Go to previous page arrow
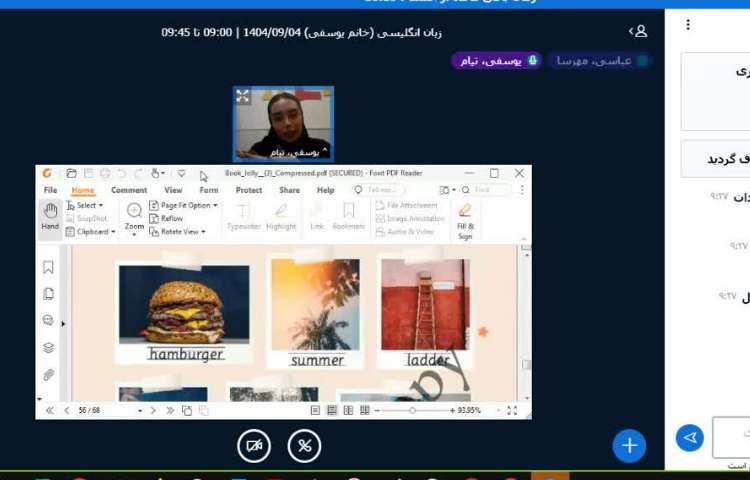This screenshot has width=750, height=480. coord(66,410)
